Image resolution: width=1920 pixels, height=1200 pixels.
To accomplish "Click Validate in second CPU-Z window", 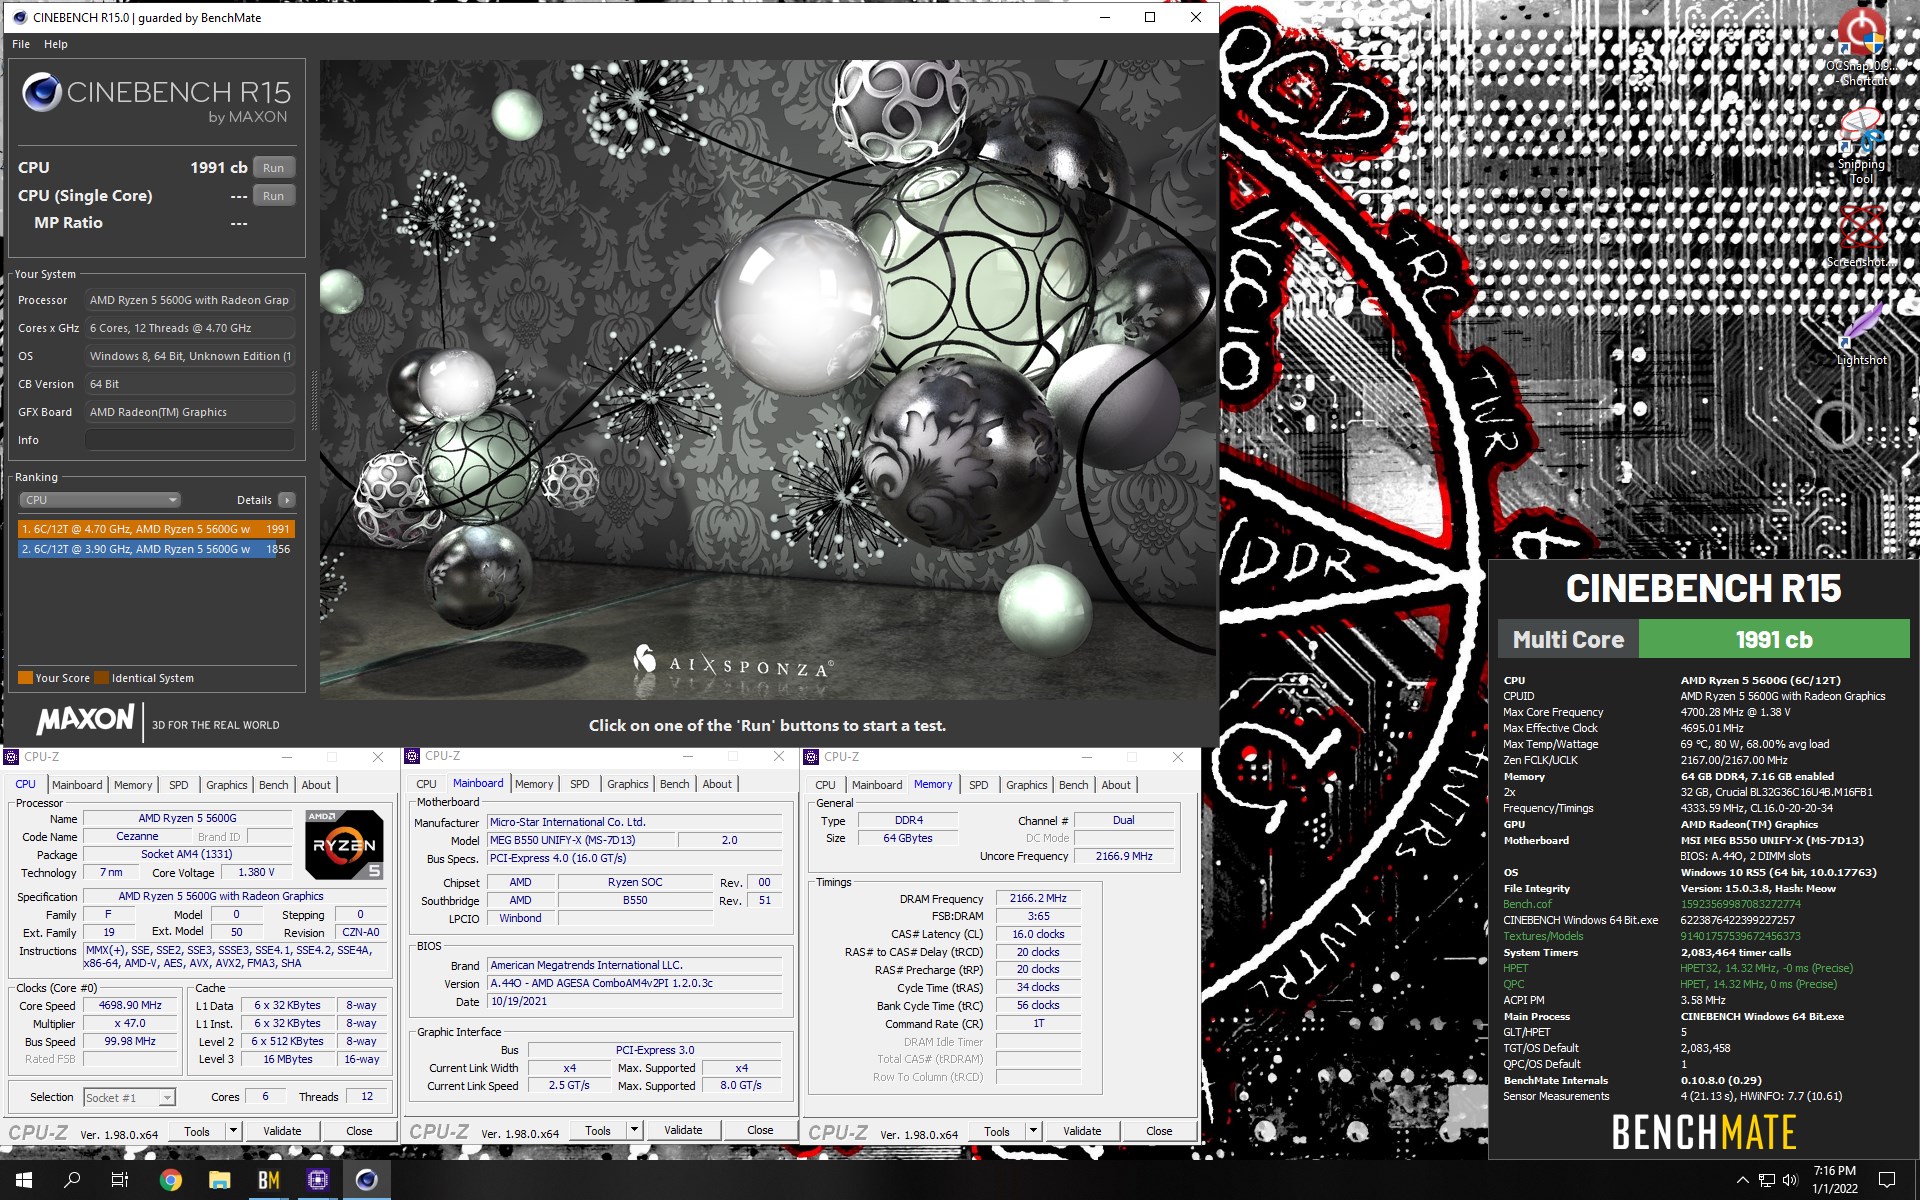I will (x=683, y=1131).
